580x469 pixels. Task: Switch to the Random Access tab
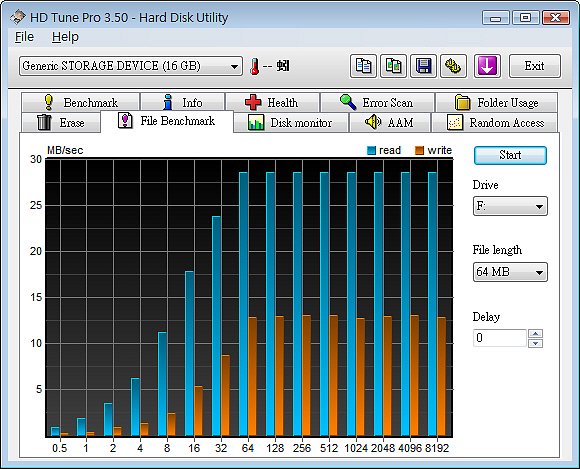coord(495,122)
